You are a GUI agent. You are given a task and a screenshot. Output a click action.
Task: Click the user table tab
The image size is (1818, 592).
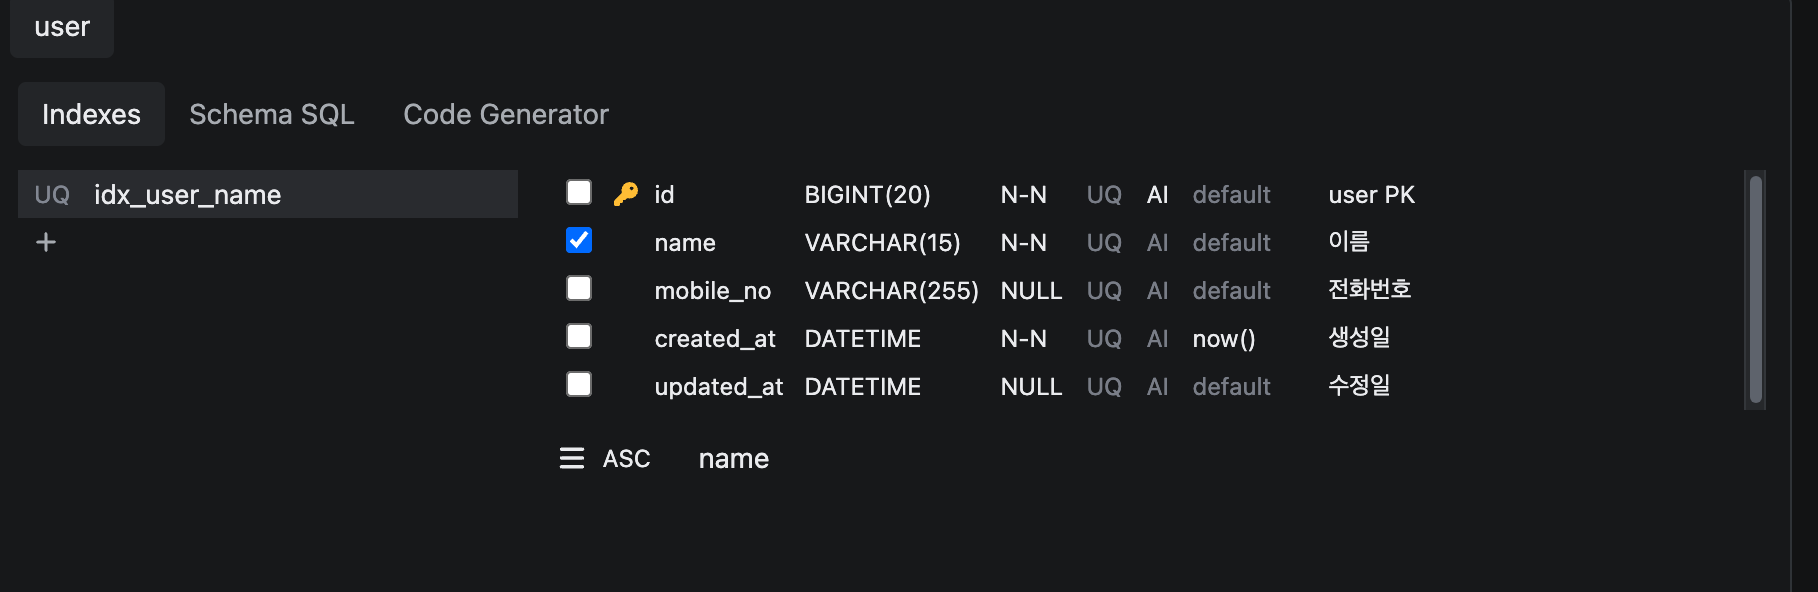coord(62,27)
